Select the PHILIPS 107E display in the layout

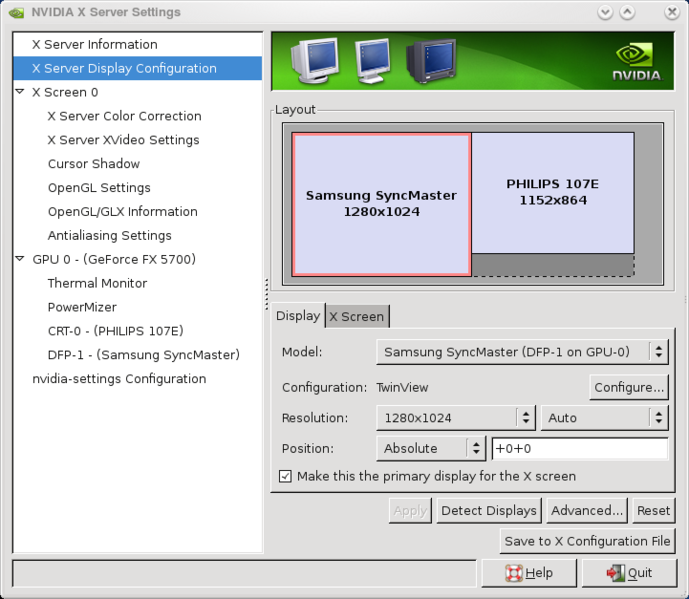tap(552, 192)
